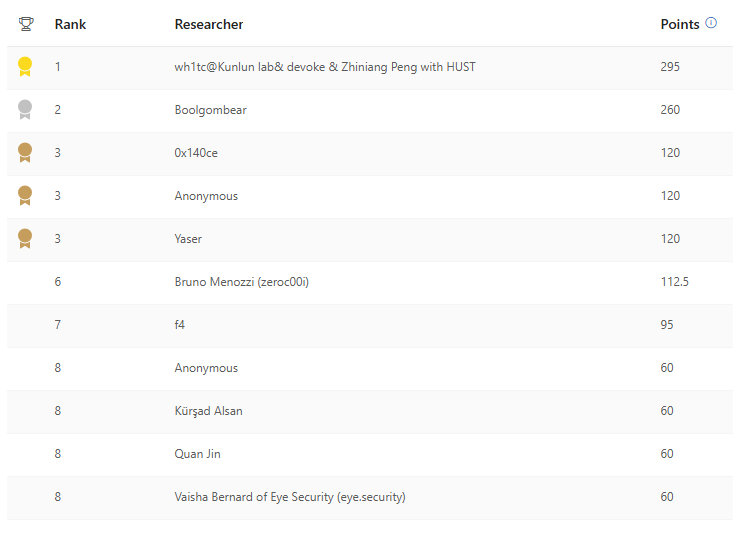Click the silver medal next to Boolgombear
The image size is (753, 535).
coord(25,109)
